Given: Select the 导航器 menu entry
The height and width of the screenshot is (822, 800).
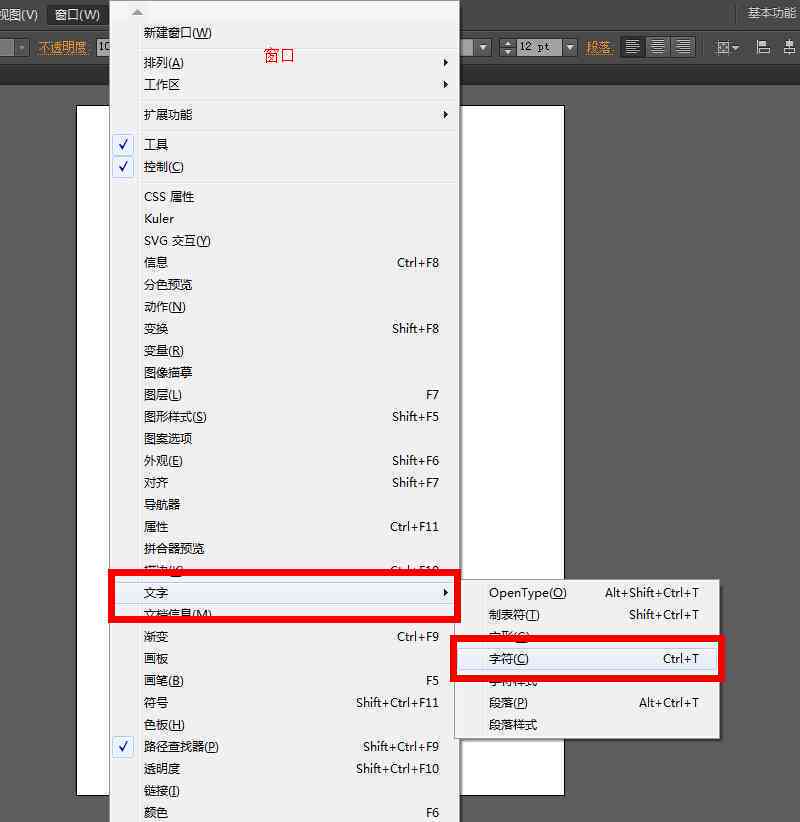Looking at the screenshot, I should (284, 504).
